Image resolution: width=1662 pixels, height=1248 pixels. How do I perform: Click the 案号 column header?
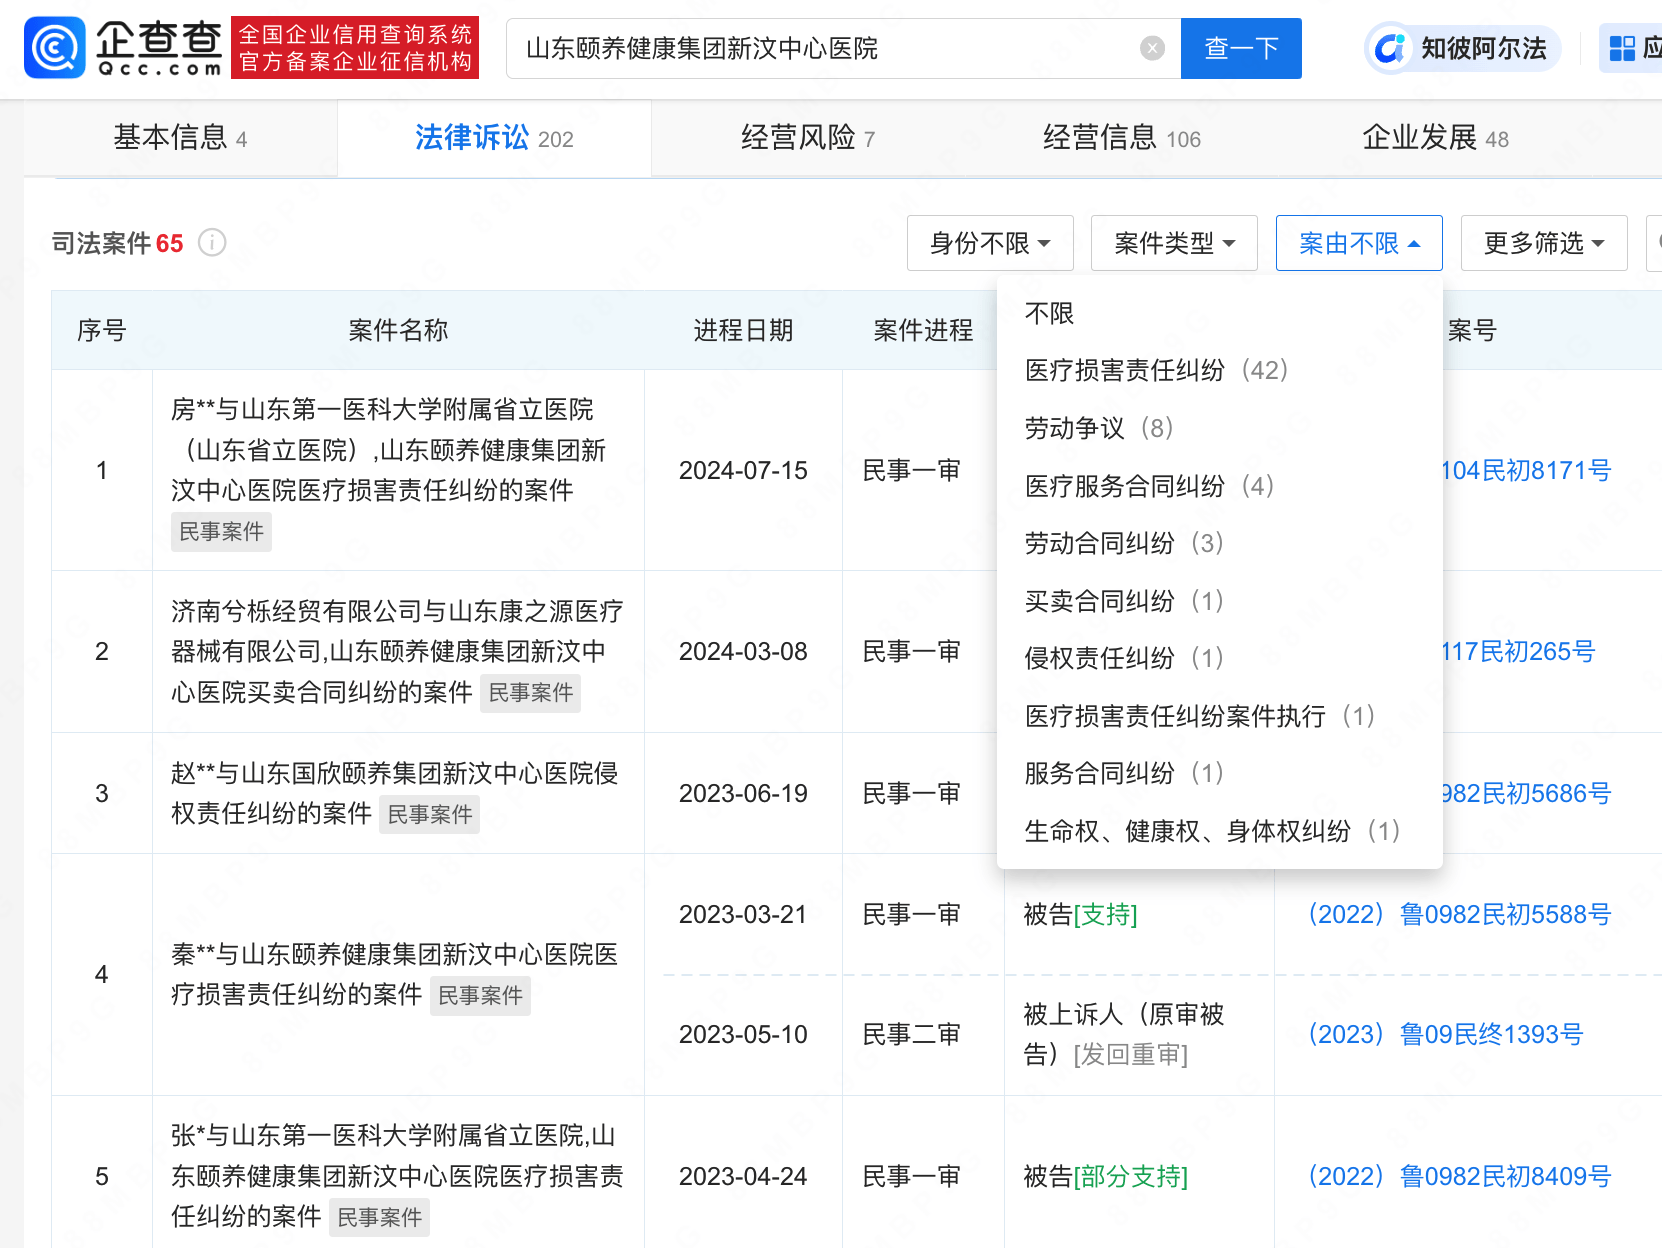pos(1472,330)
